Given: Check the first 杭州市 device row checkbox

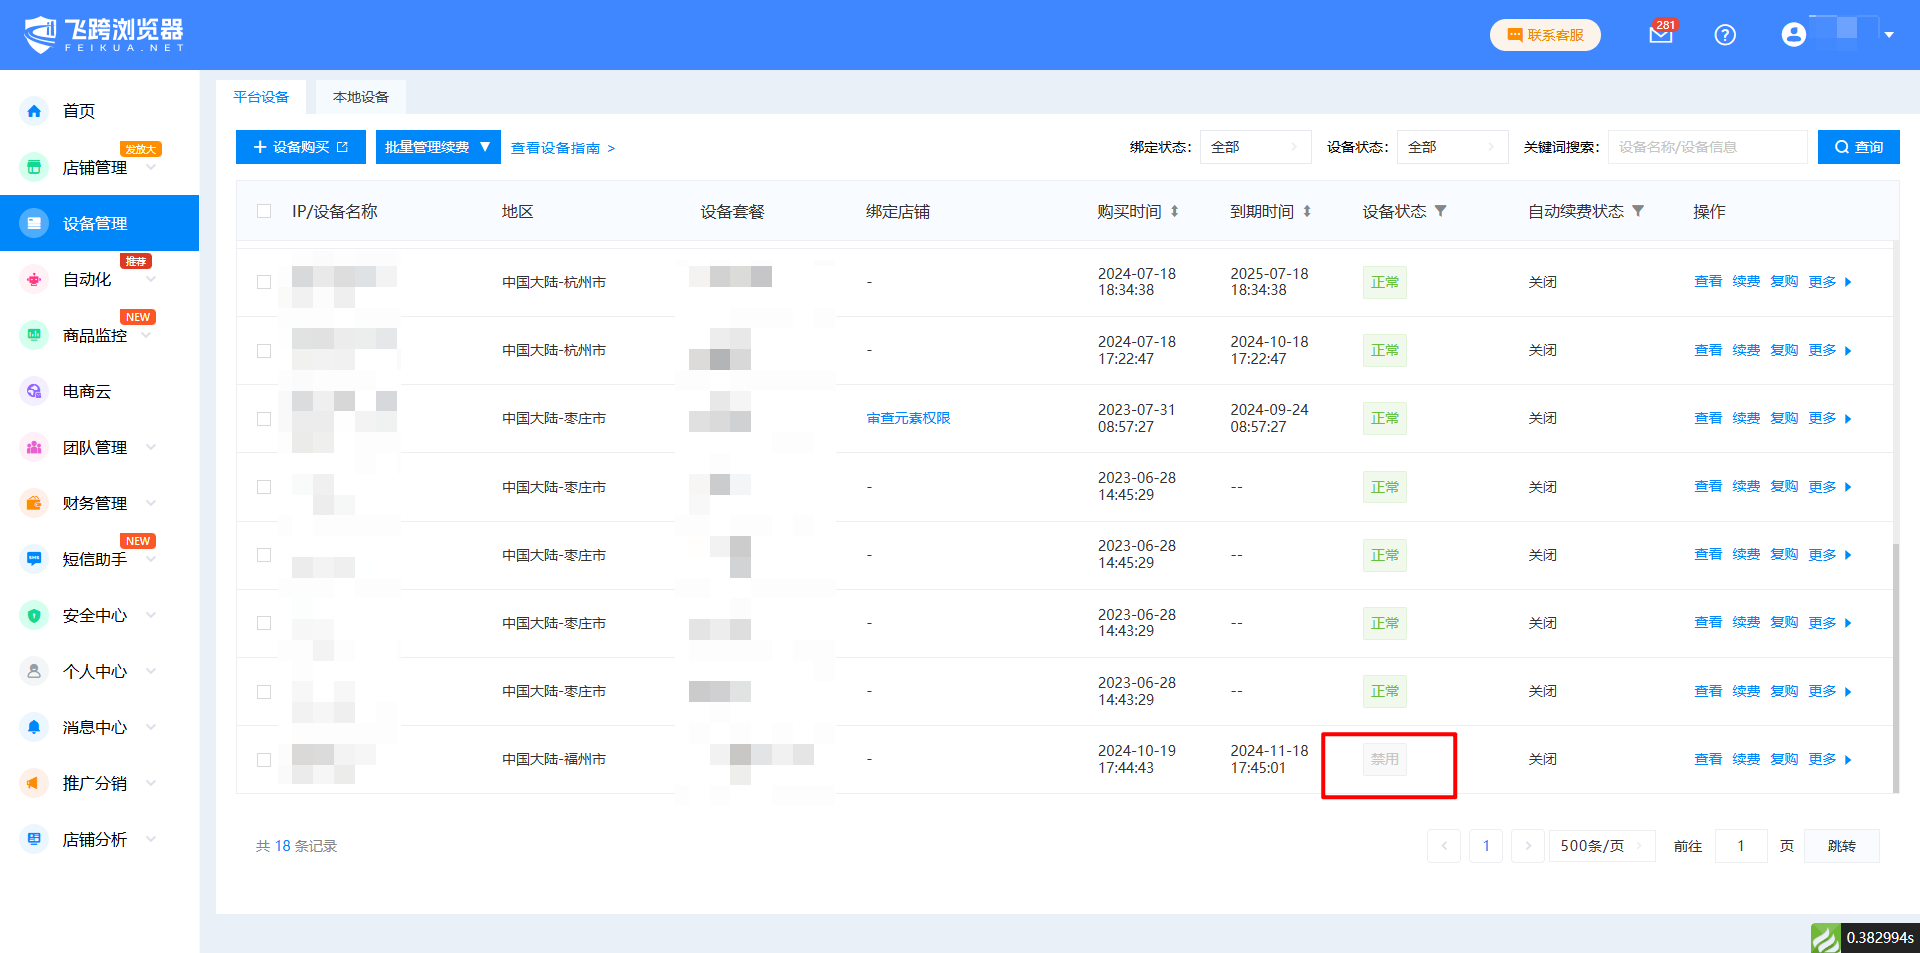Looking at the screenshot, I should coord(264,282).
